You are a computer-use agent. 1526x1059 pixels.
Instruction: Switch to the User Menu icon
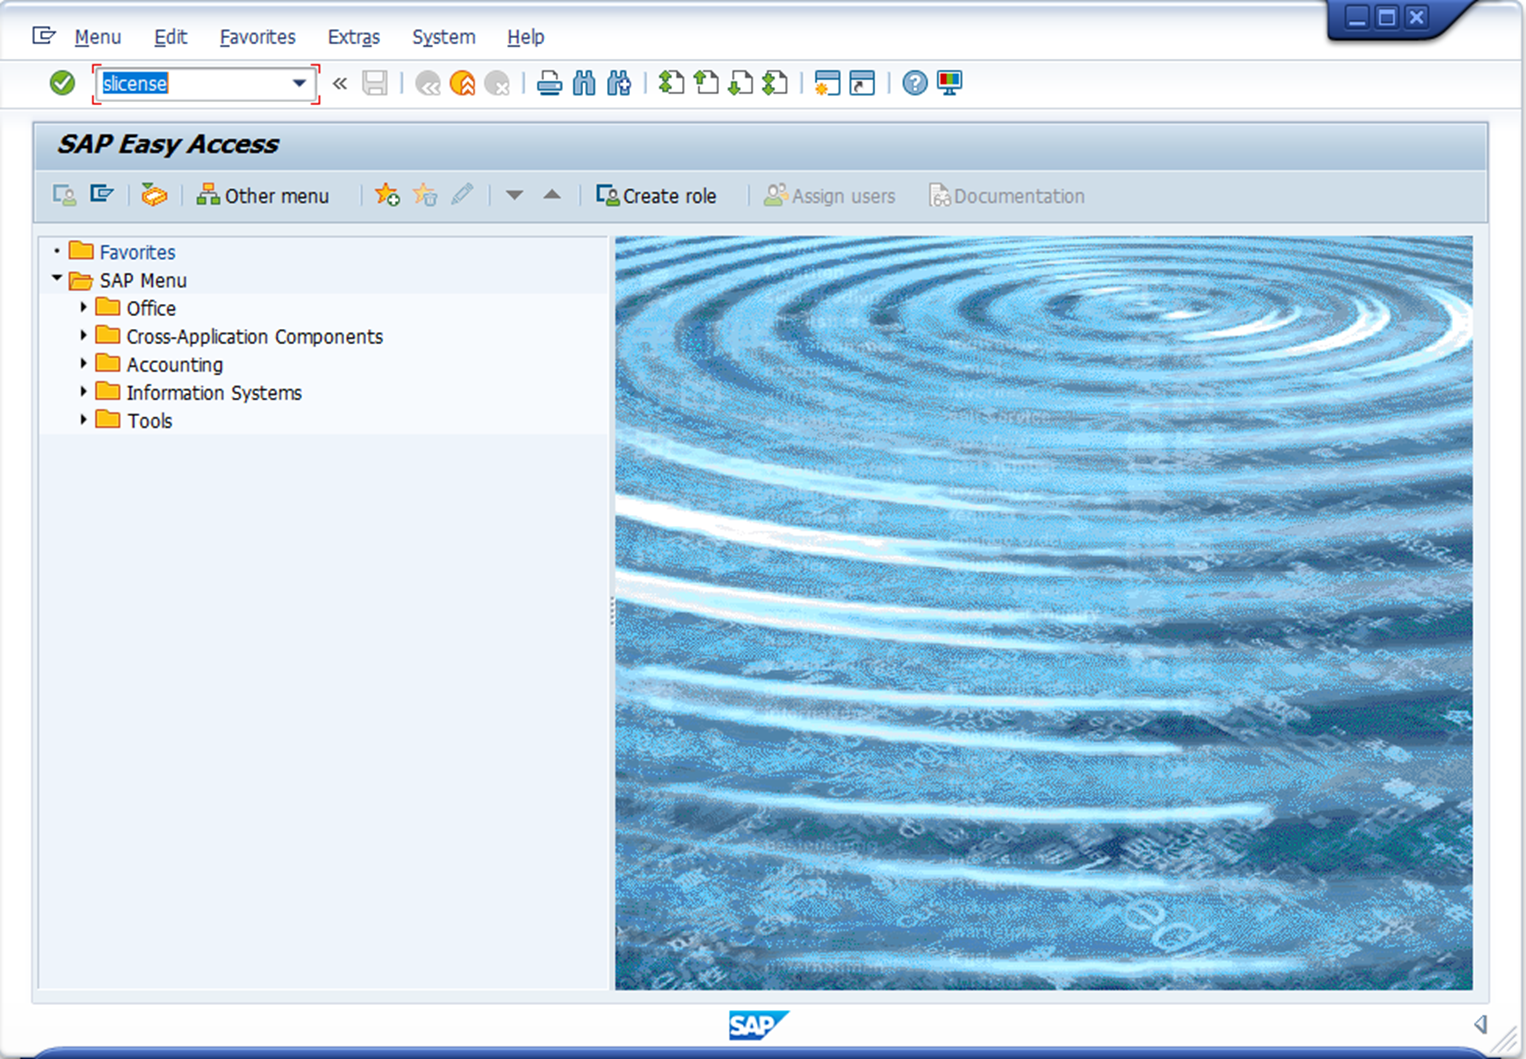(65, 195)
